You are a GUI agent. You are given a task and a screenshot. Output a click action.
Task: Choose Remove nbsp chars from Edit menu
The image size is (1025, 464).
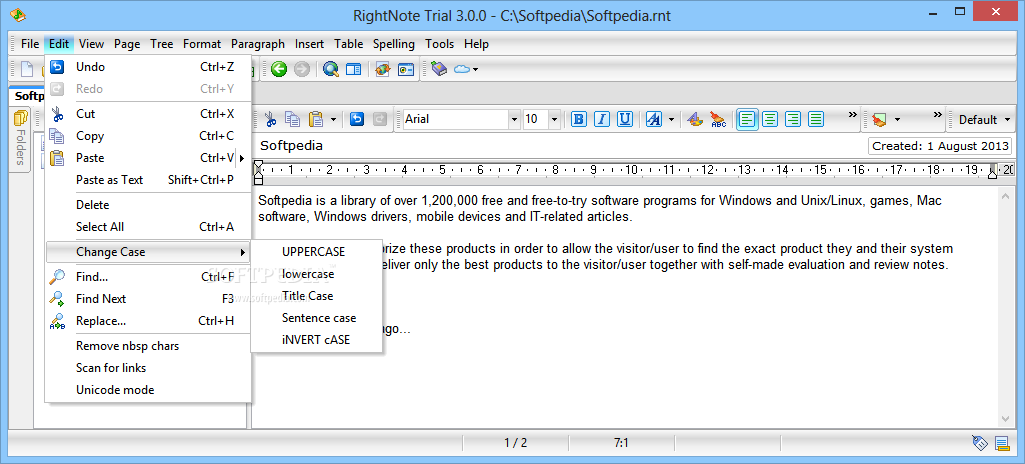coord(148,346)
